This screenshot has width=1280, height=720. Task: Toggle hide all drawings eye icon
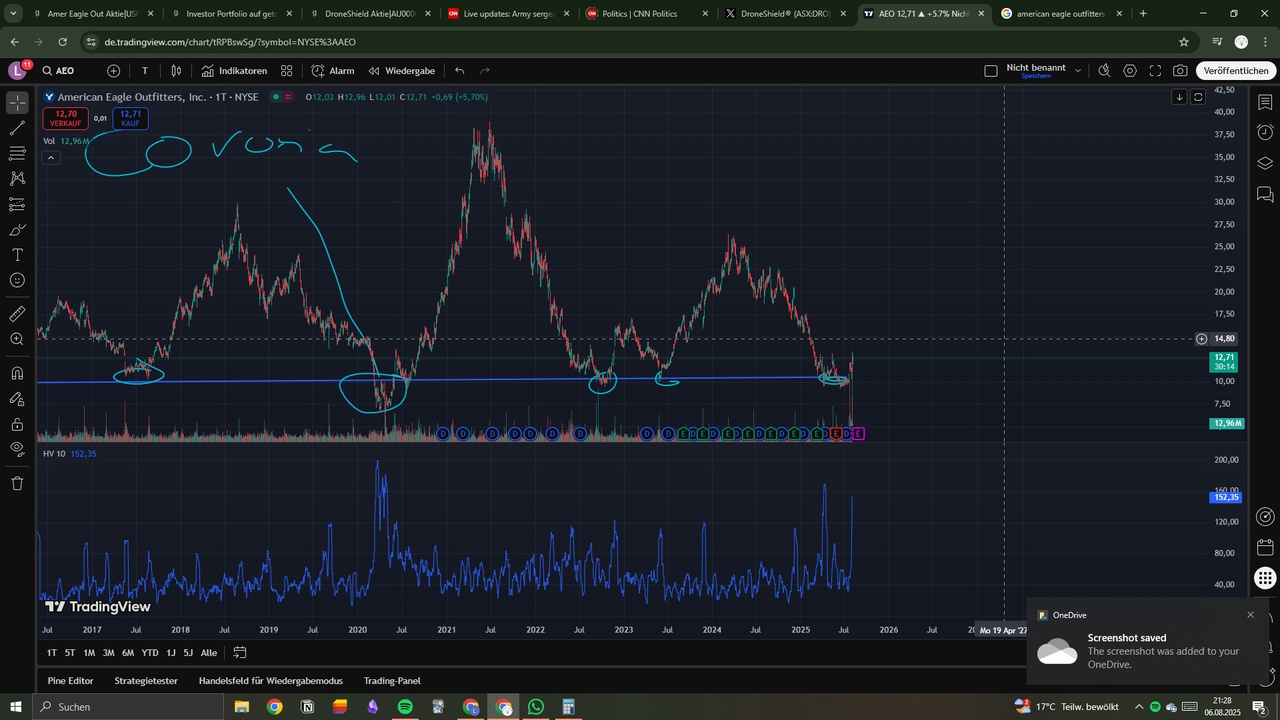(17, 449)
